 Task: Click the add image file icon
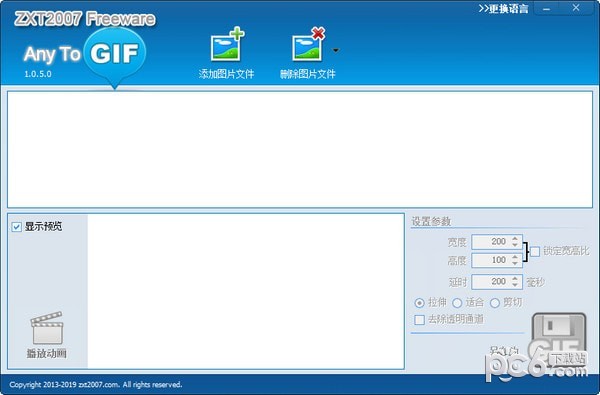coord(227,44)
